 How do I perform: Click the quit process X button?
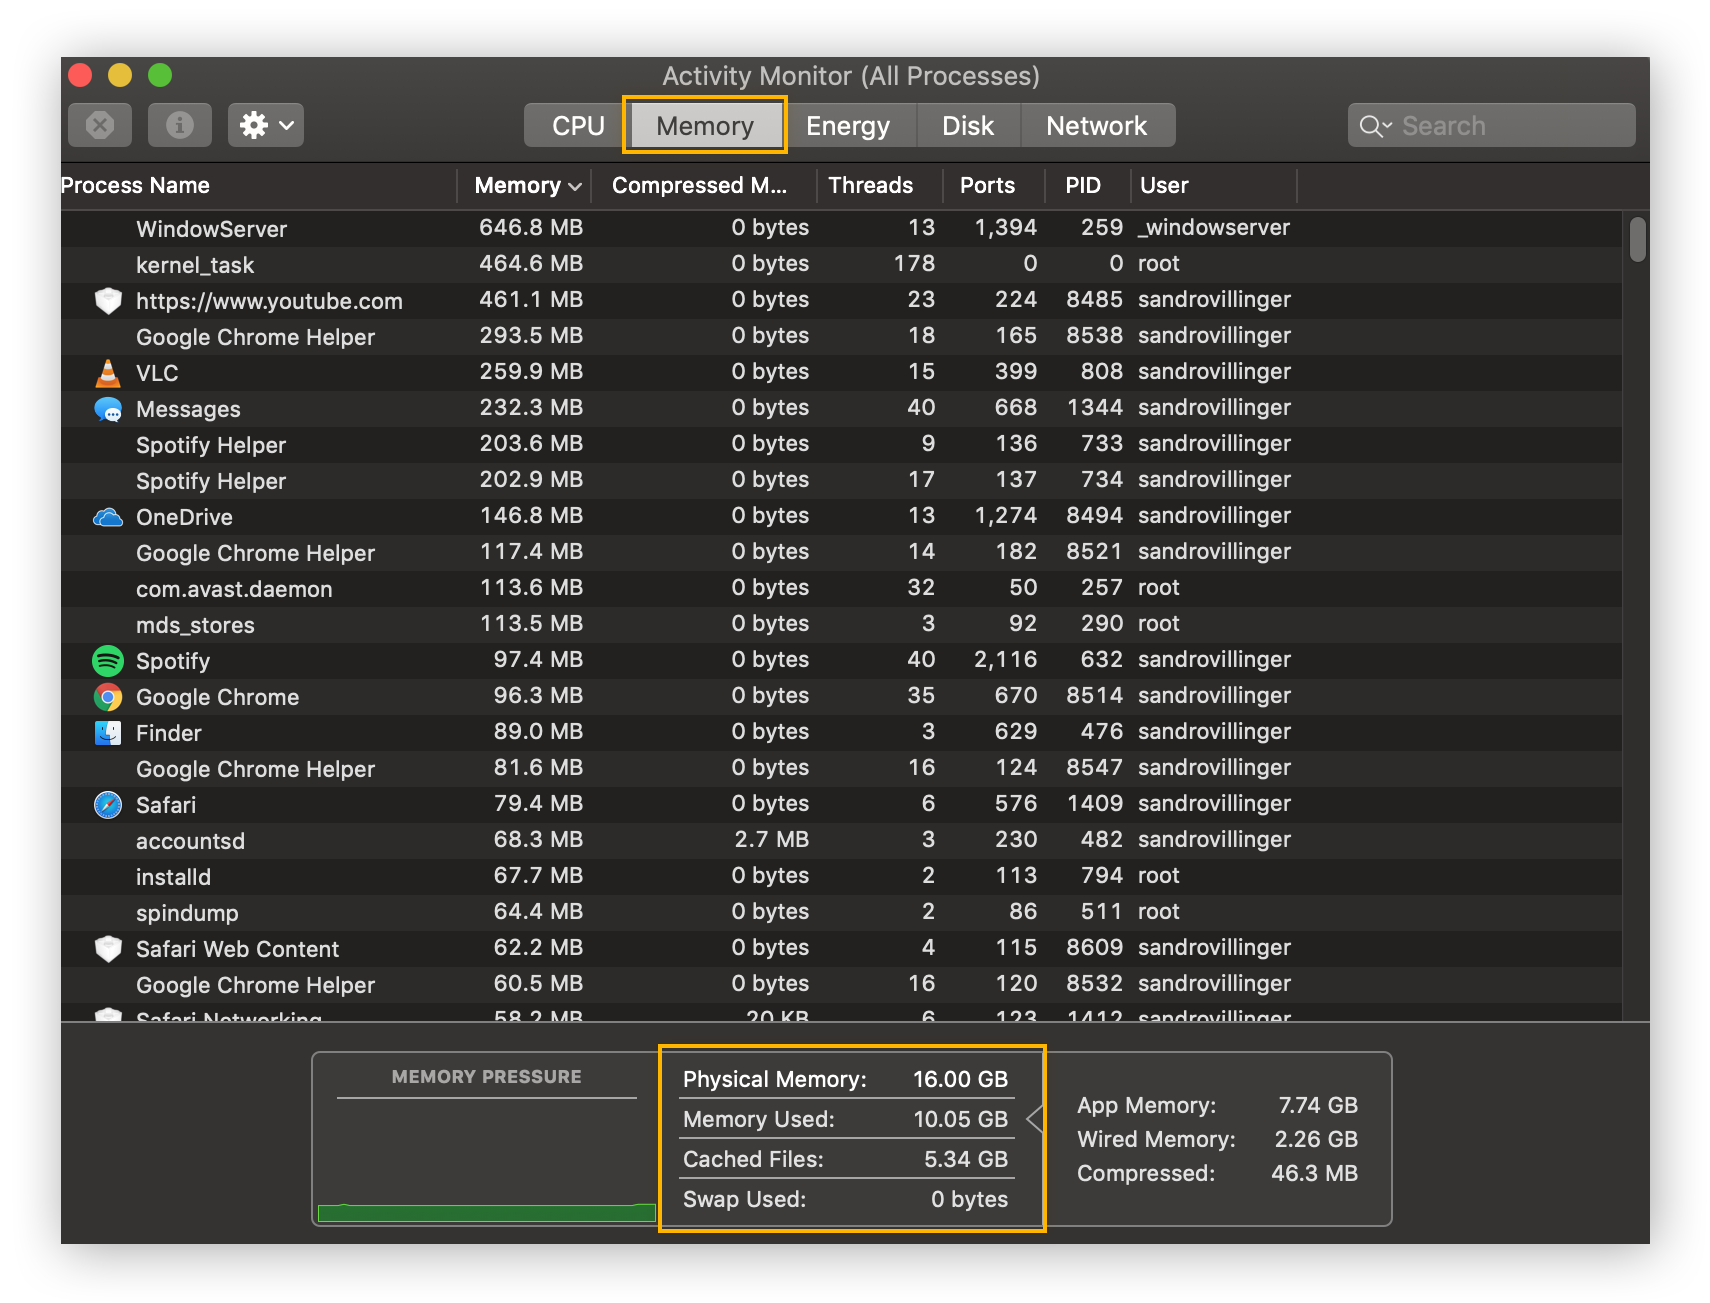click(99, 124)
